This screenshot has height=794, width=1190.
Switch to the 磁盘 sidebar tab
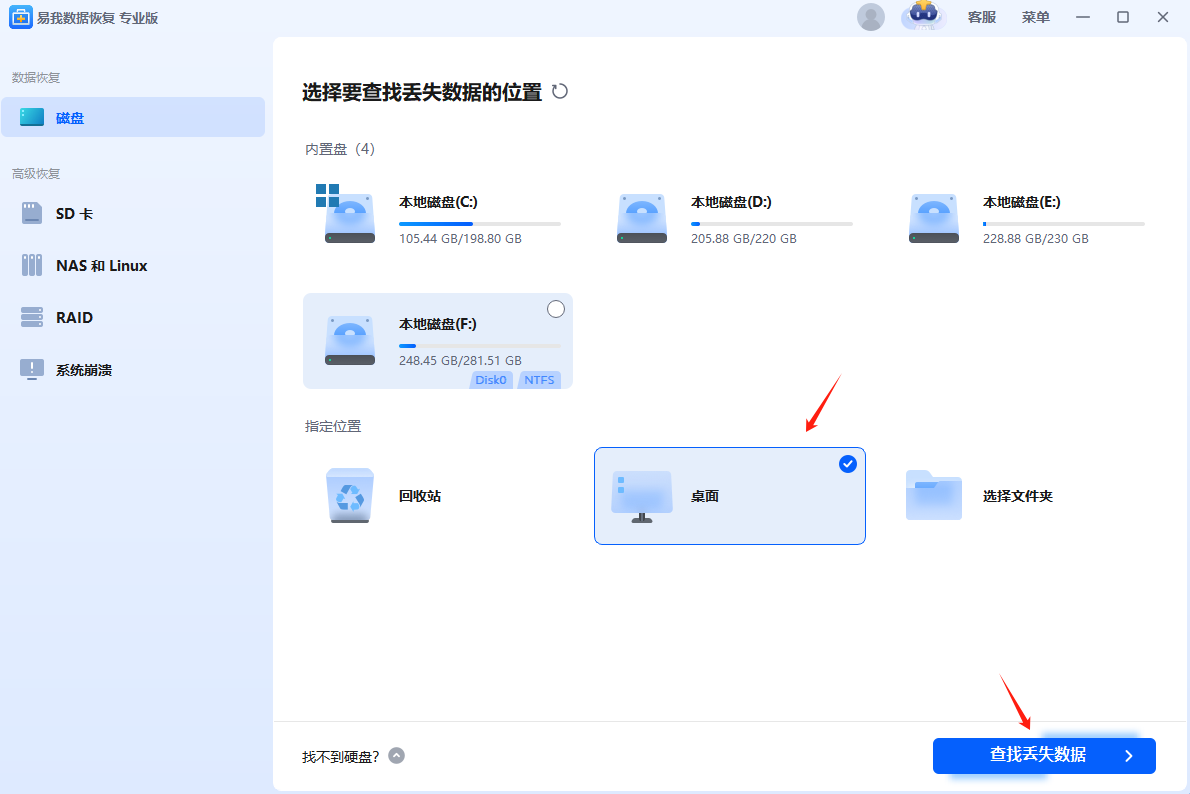coord(133,117)
